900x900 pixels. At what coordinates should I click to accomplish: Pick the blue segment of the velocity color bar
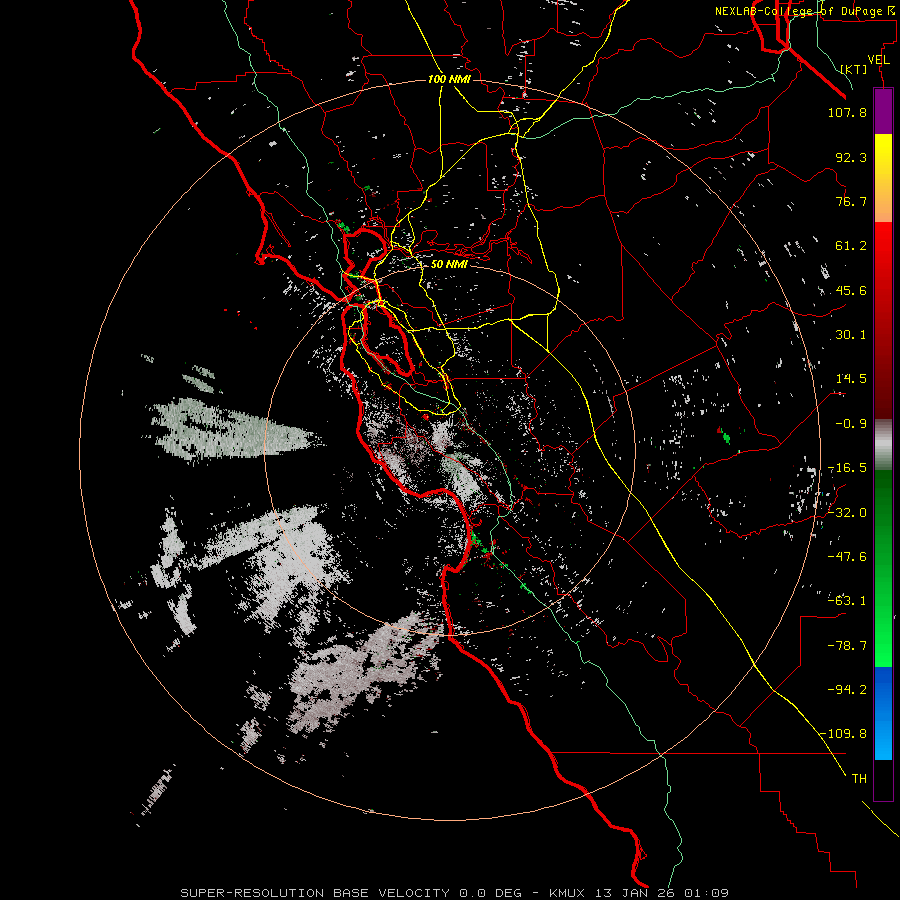(x=883, y=713)
